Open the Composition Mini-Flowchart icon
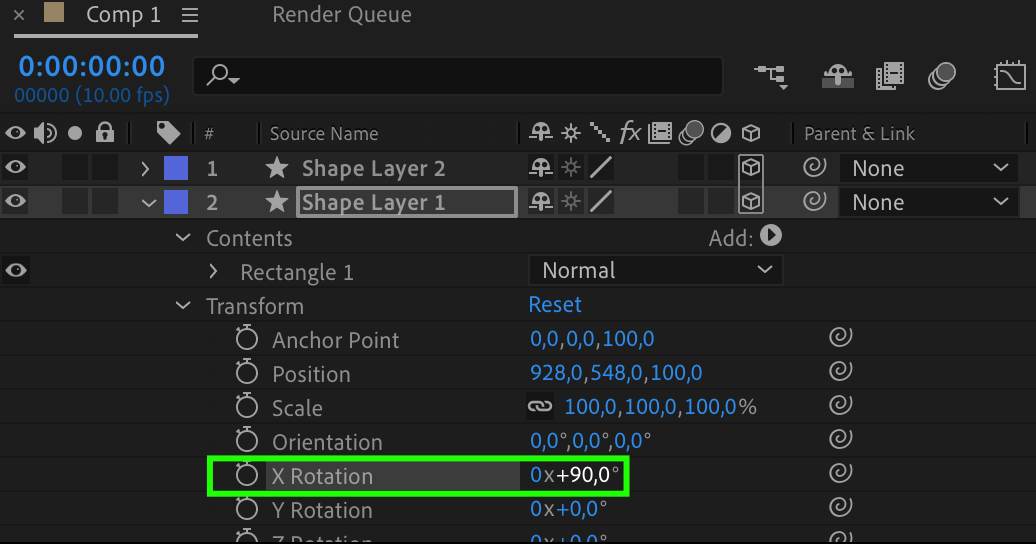 tap(770, 76)
